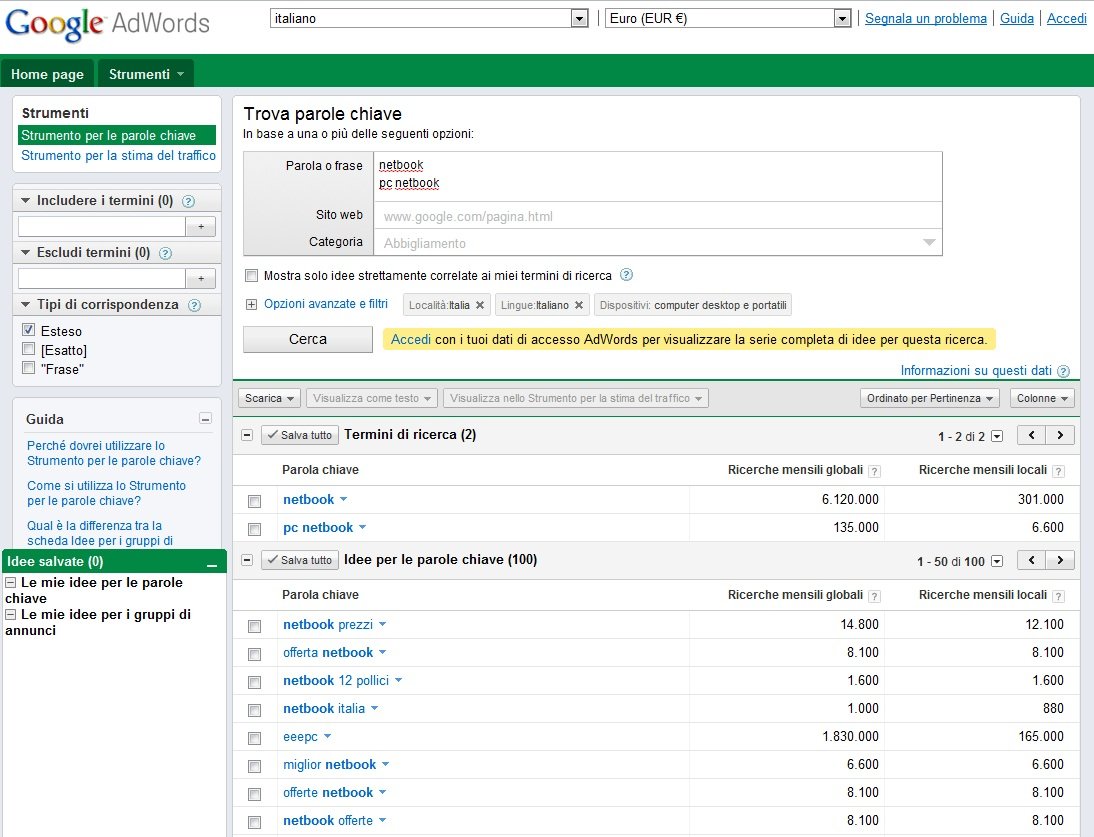Click Salva tutto for Termini di ricerca
The height and width of the screenshot is (837, 1094).
pyautogui.click(x=300, y=435)
